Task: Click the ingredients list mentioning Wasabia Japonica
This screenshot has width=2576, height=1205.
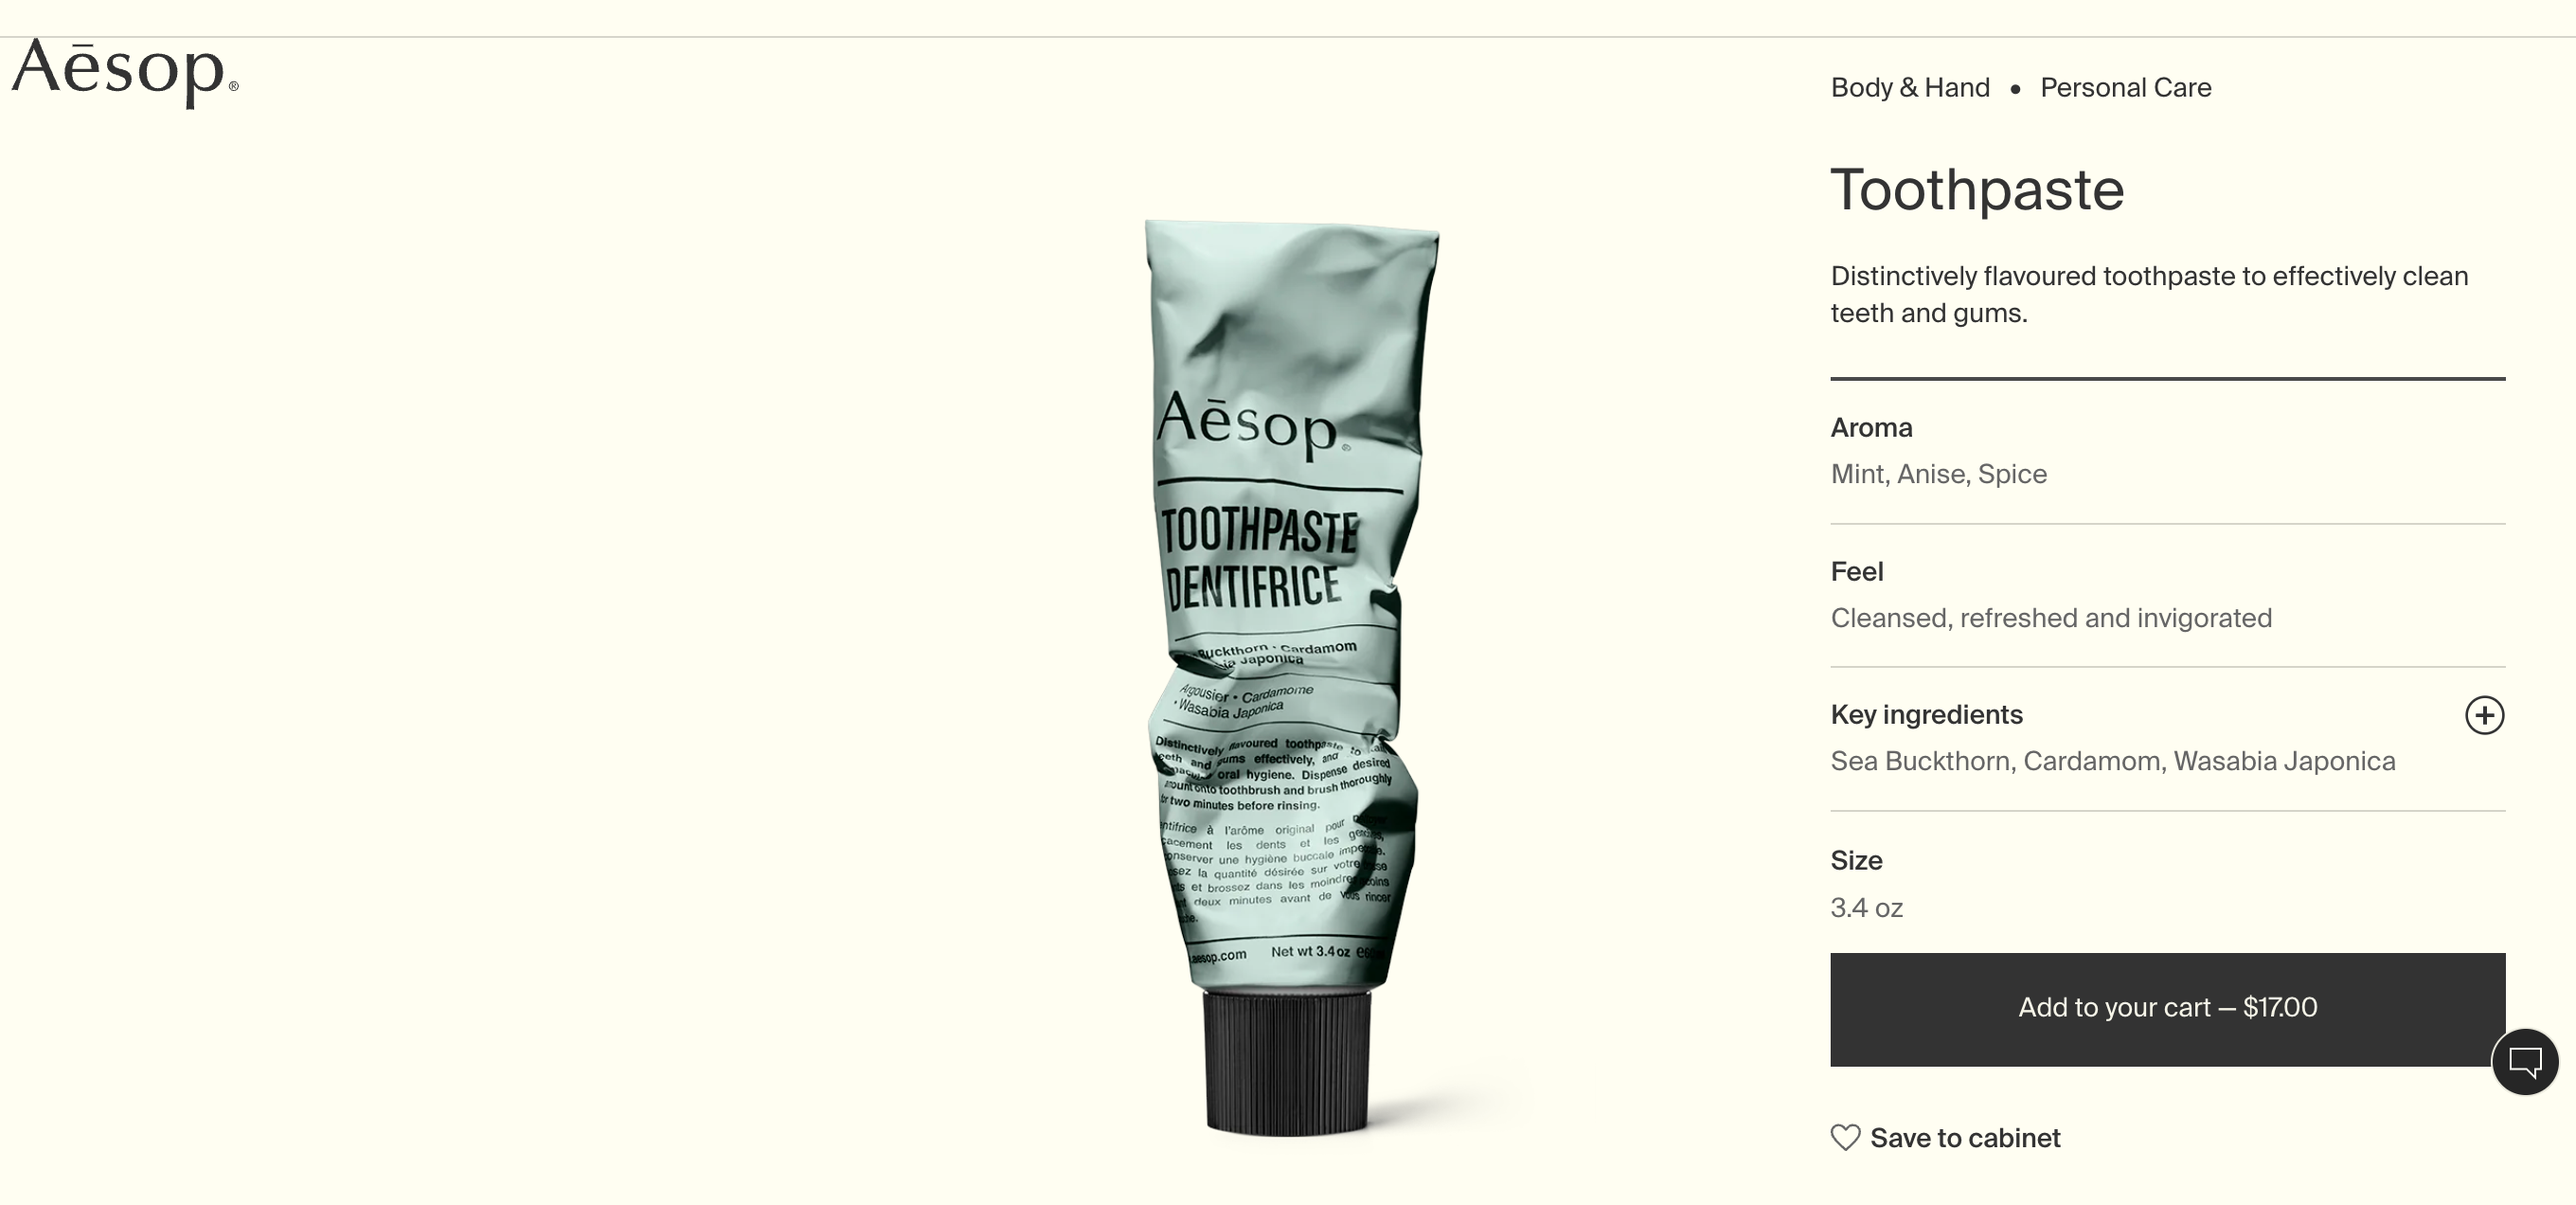Action: pyautogui.click(x=2113, y=761)
